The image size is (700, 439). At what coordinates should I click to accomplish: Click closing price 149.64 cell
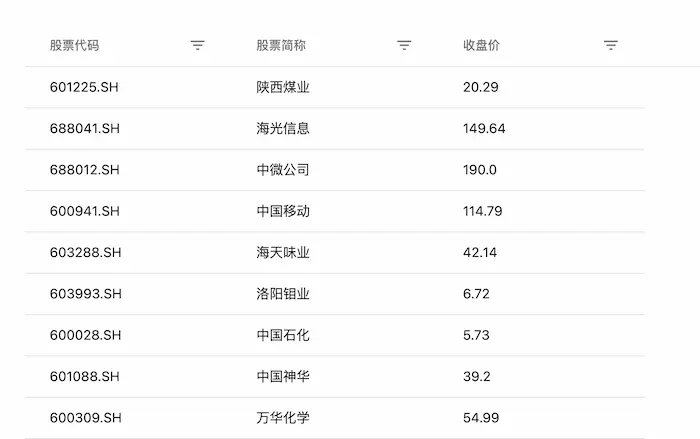pyautogui.click(x=484, y=129)
